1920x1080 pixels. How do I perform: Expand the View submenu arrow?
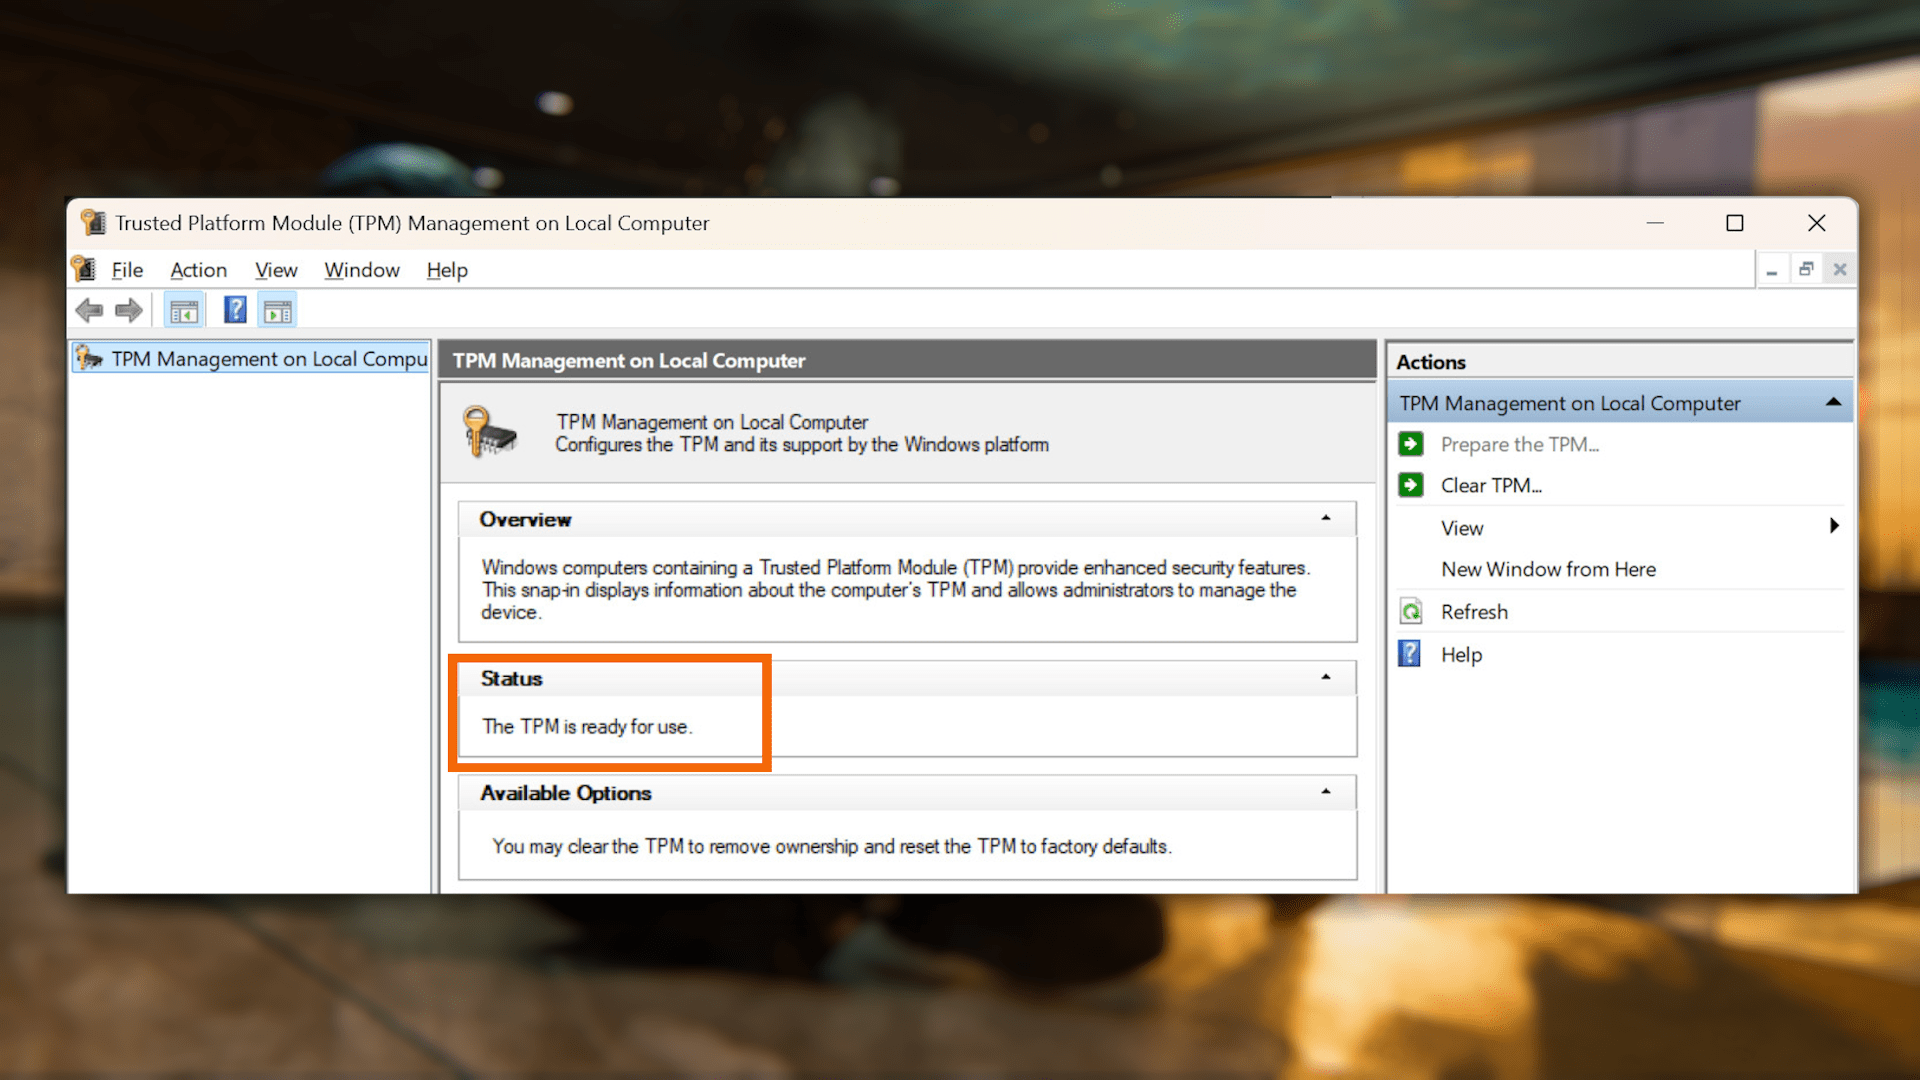pos(1834,526)
